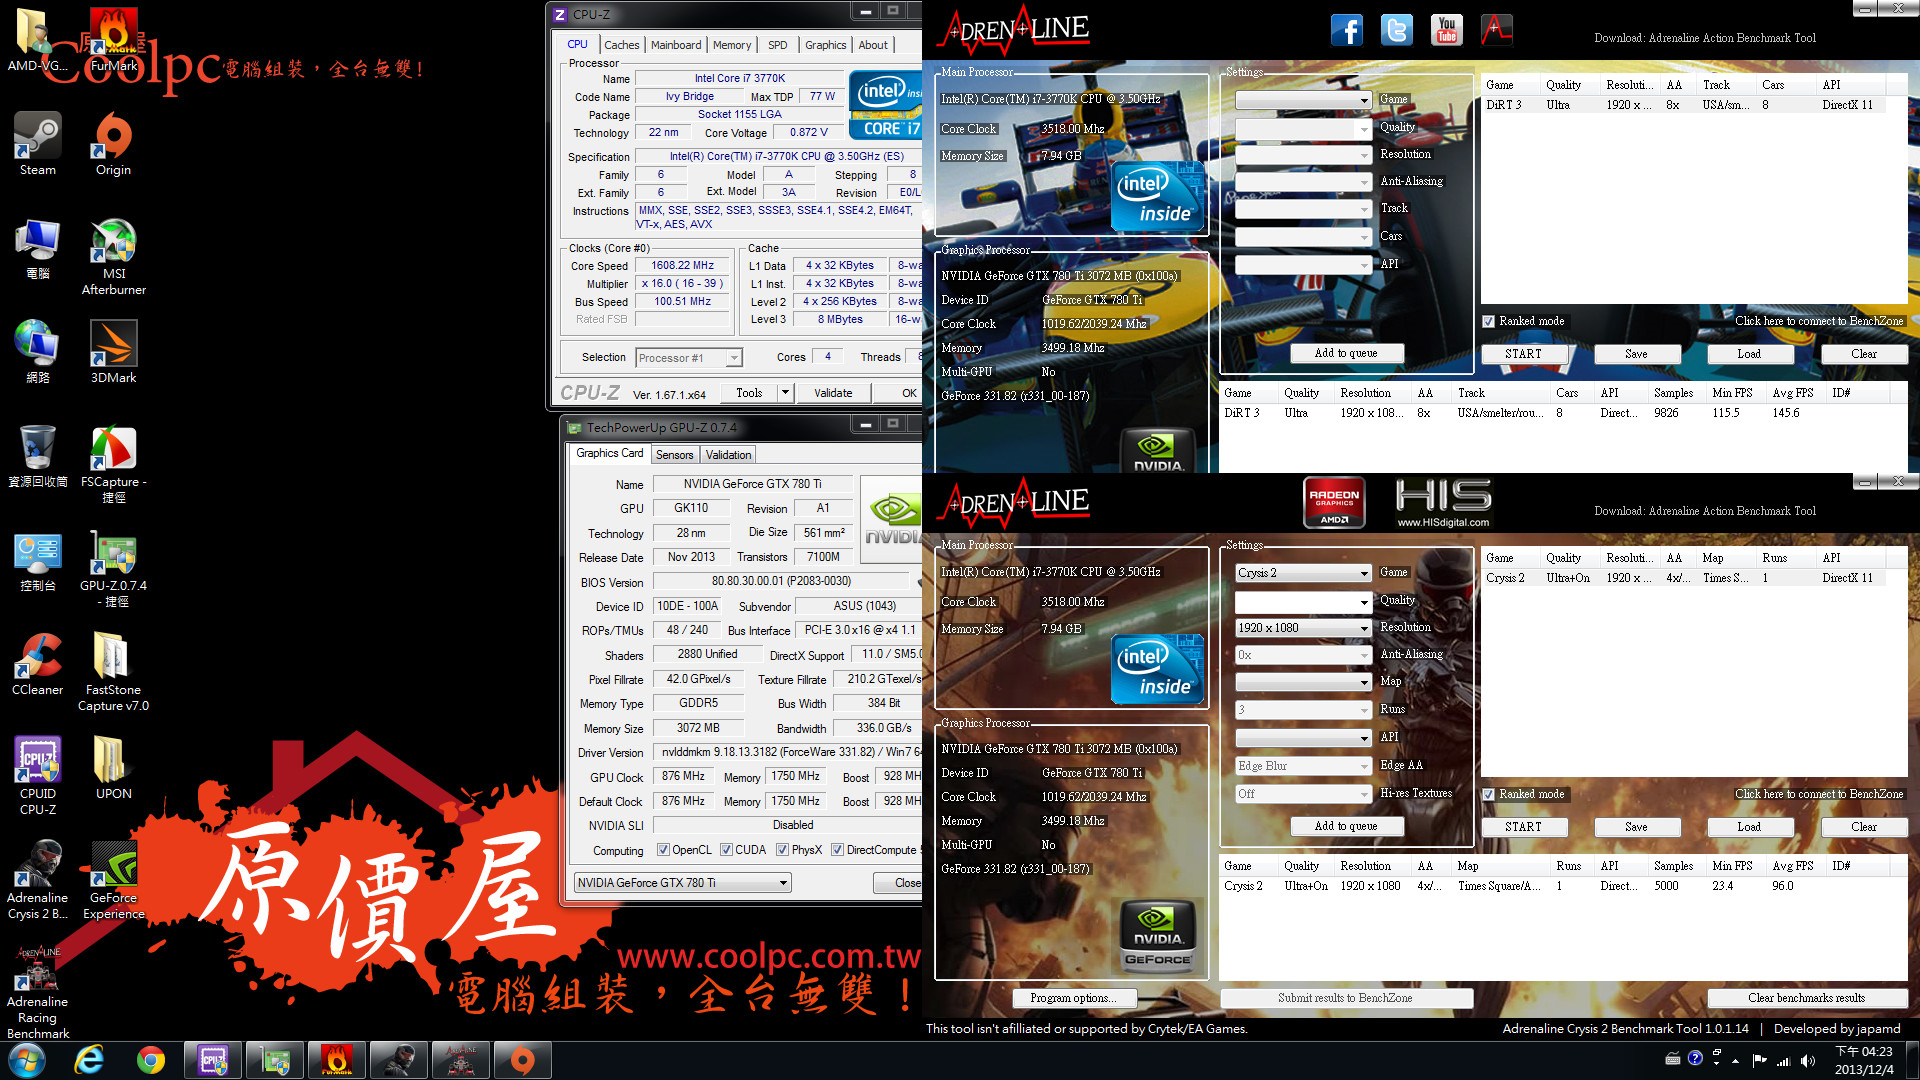Open the Validation tab in GPU-Z
Screen dimensions: 1920x1080
pyautogui.click(x=728, y=455)
